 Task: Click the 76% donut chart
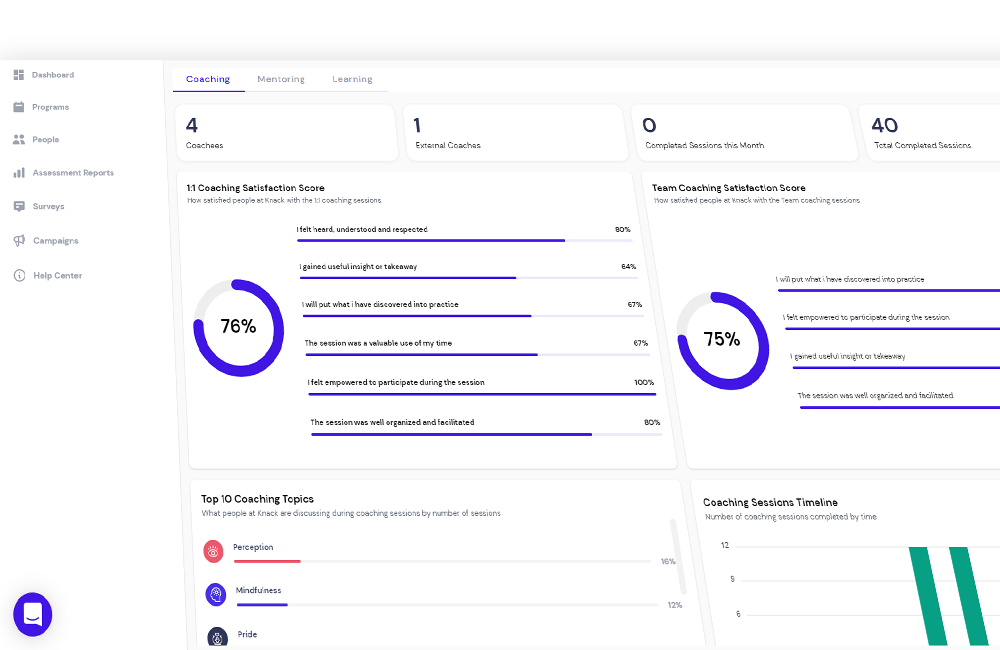click(239, 327)
